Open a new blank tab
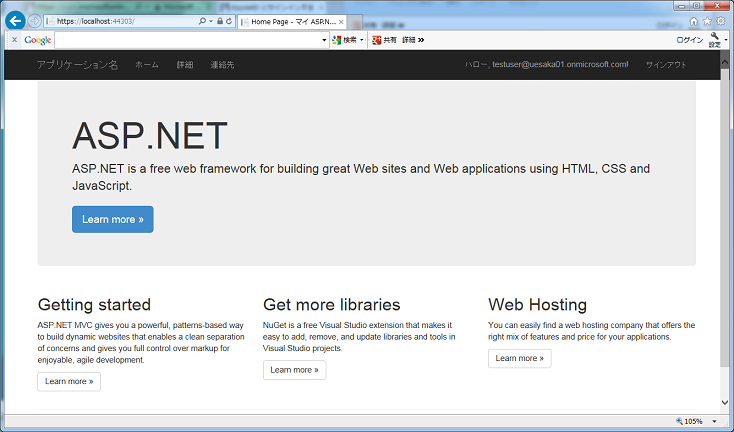 [x=355, y=22]
